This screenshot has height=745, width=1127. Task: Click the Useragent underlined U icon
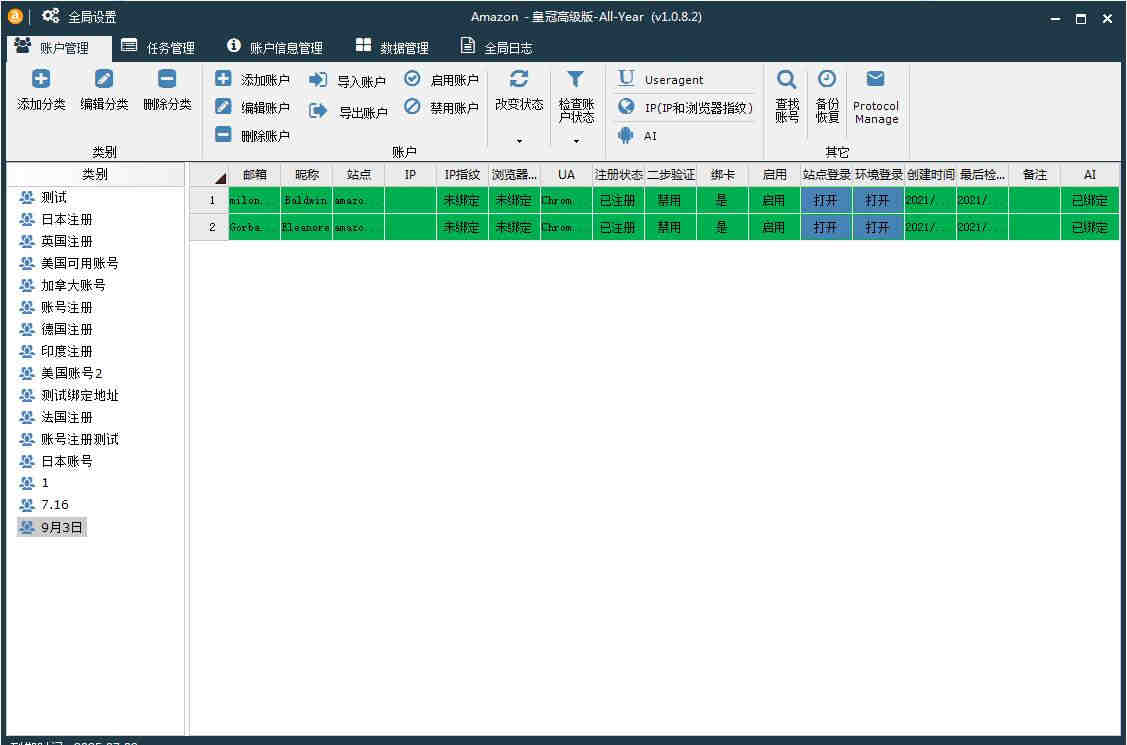tap(626, 78)
